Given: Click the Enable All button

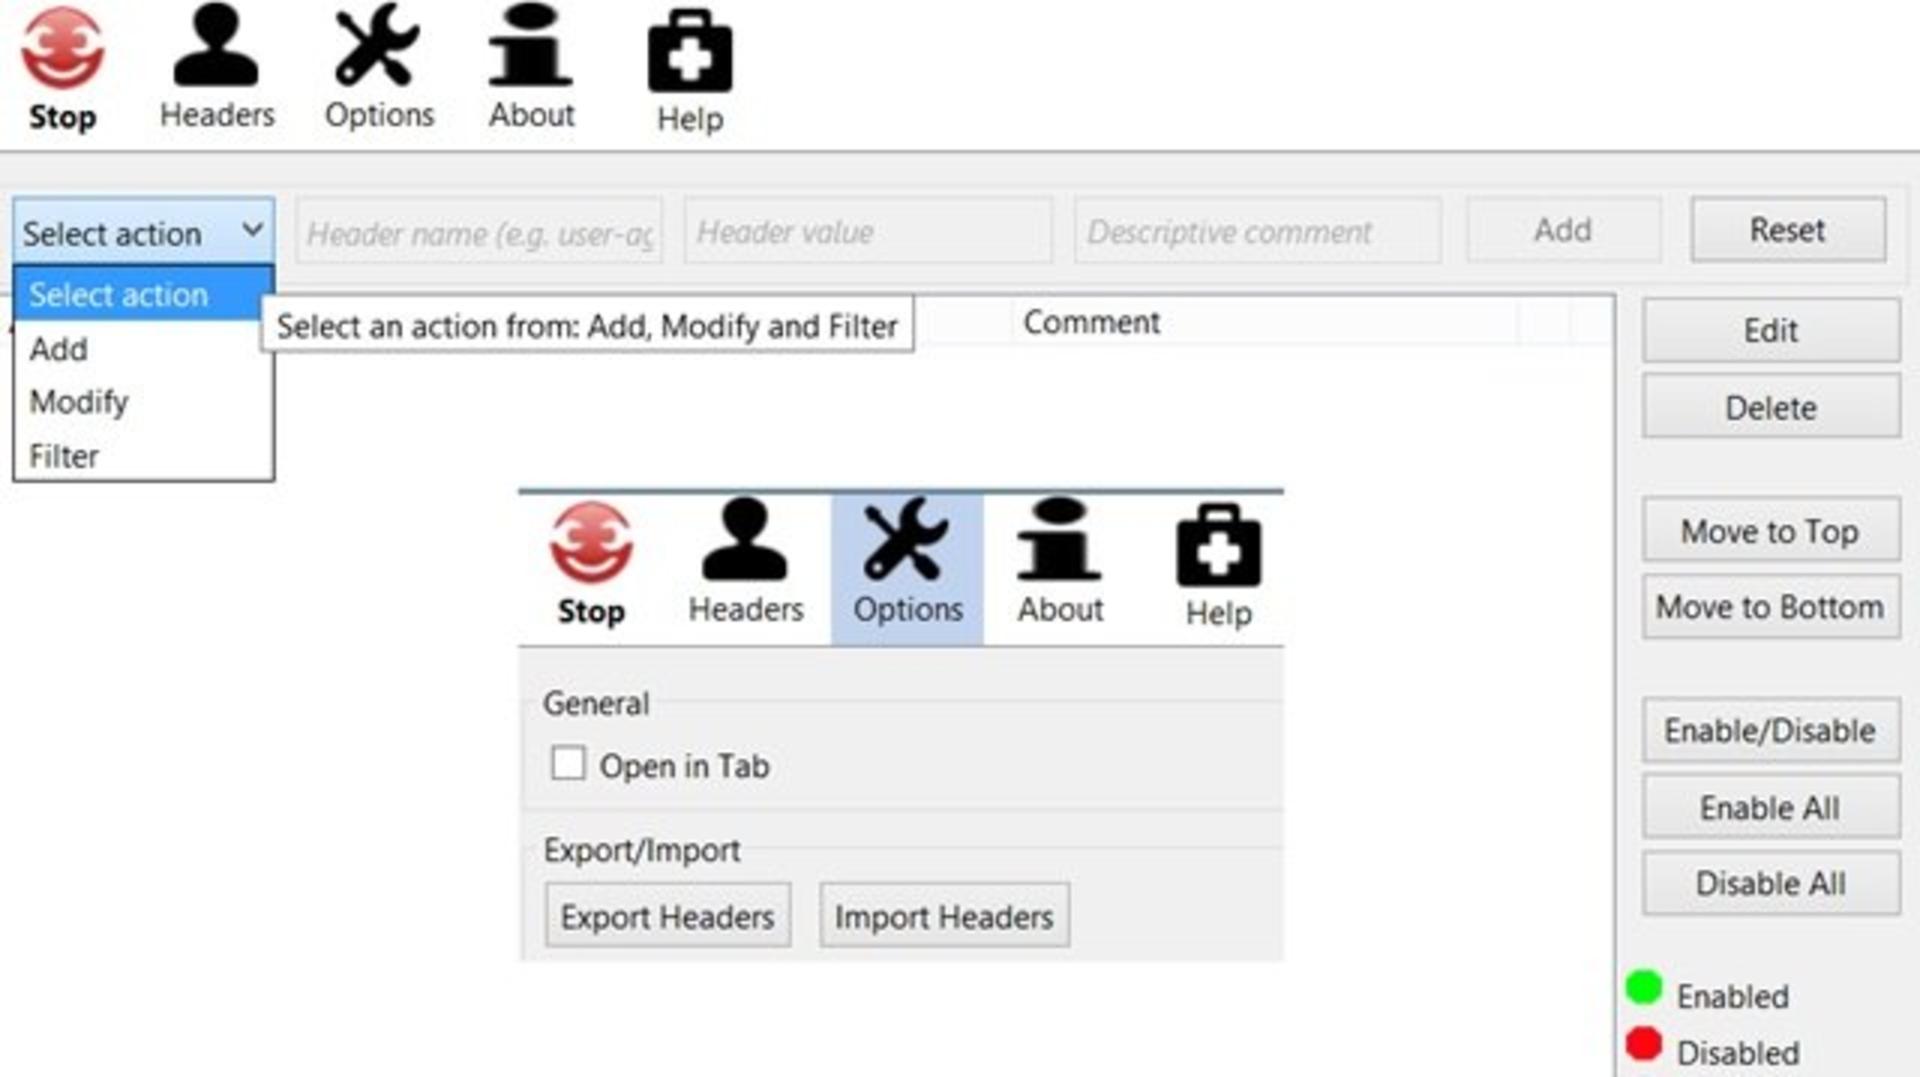Looking at the screenshot, I should (1771, 807).
